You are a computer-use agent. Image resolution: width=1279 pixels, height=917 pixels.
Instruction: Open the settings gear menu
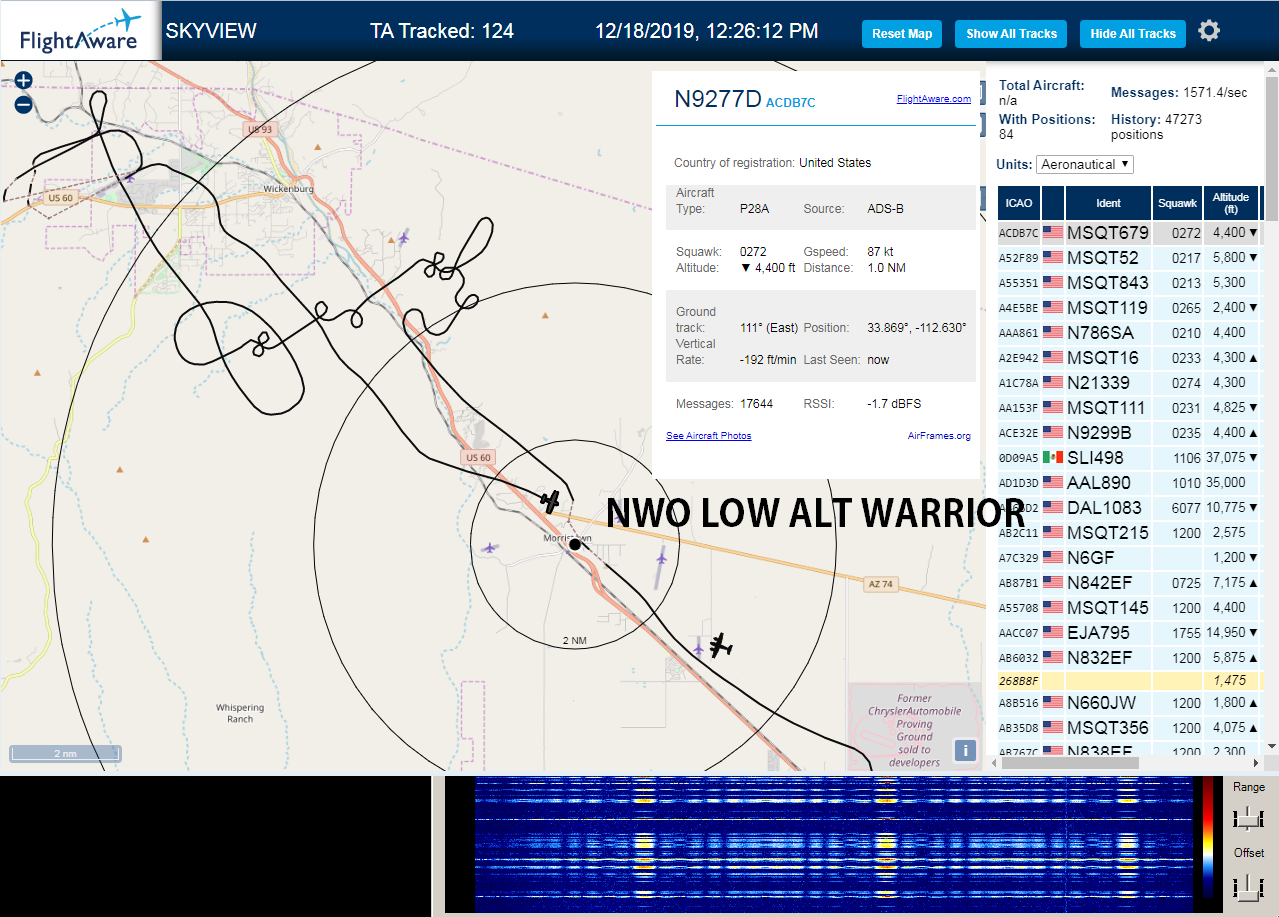tap(1209, 32)
